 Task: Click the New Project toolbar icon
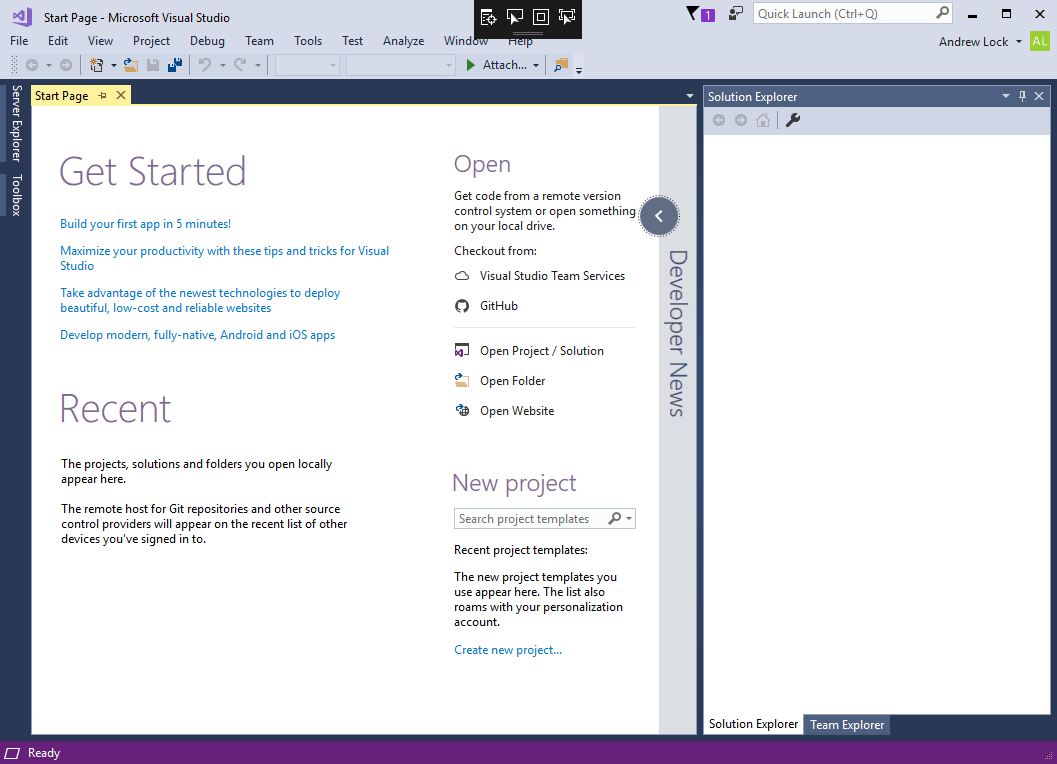(96, 65)
